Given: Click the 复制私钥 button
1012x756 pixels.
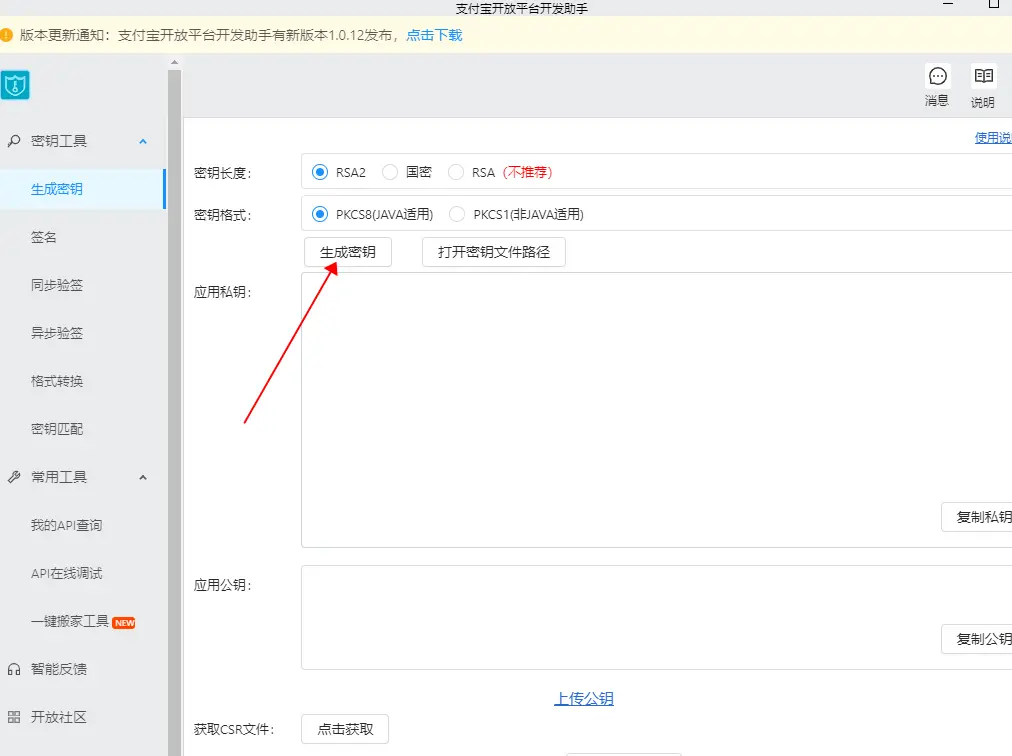Looking at the screenshot, I should (x=977, y=517).
